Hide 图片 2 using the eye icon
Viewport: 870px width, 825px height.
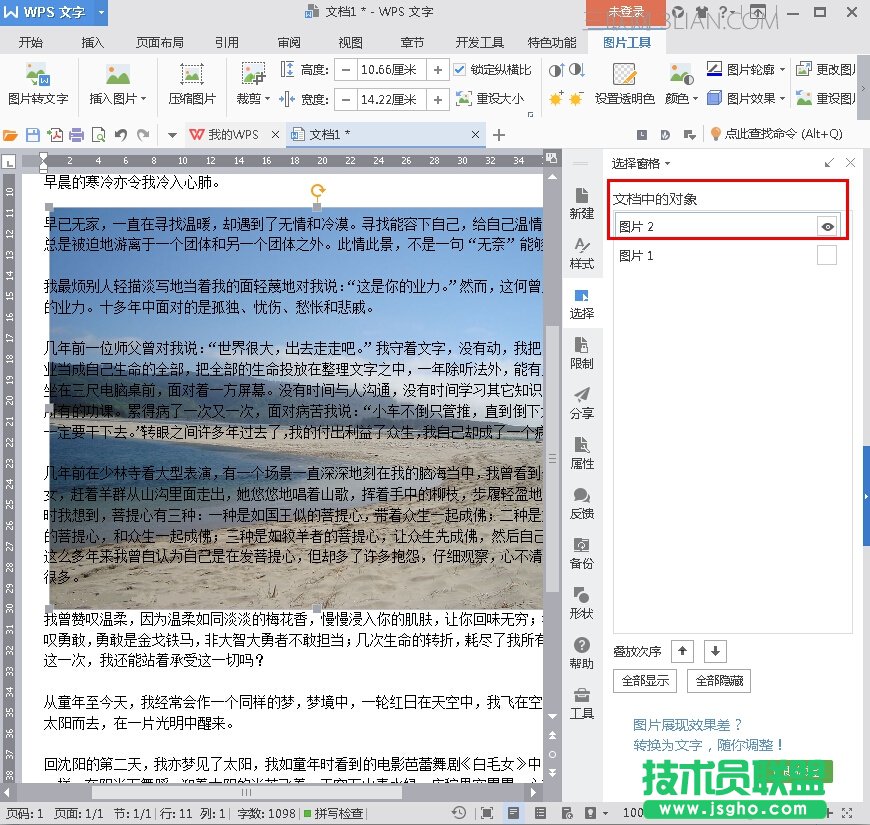(x=827, y=227)
